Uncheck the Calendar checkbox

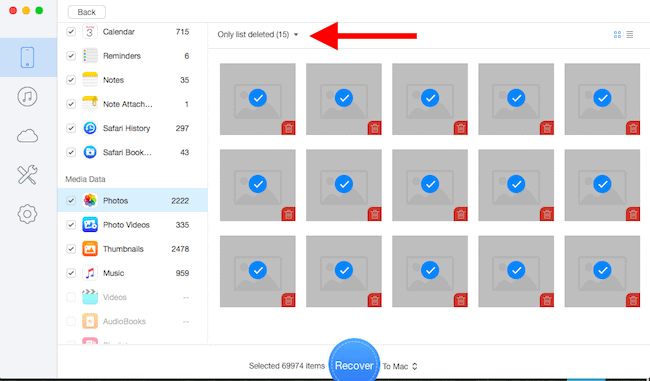[71, 32]
